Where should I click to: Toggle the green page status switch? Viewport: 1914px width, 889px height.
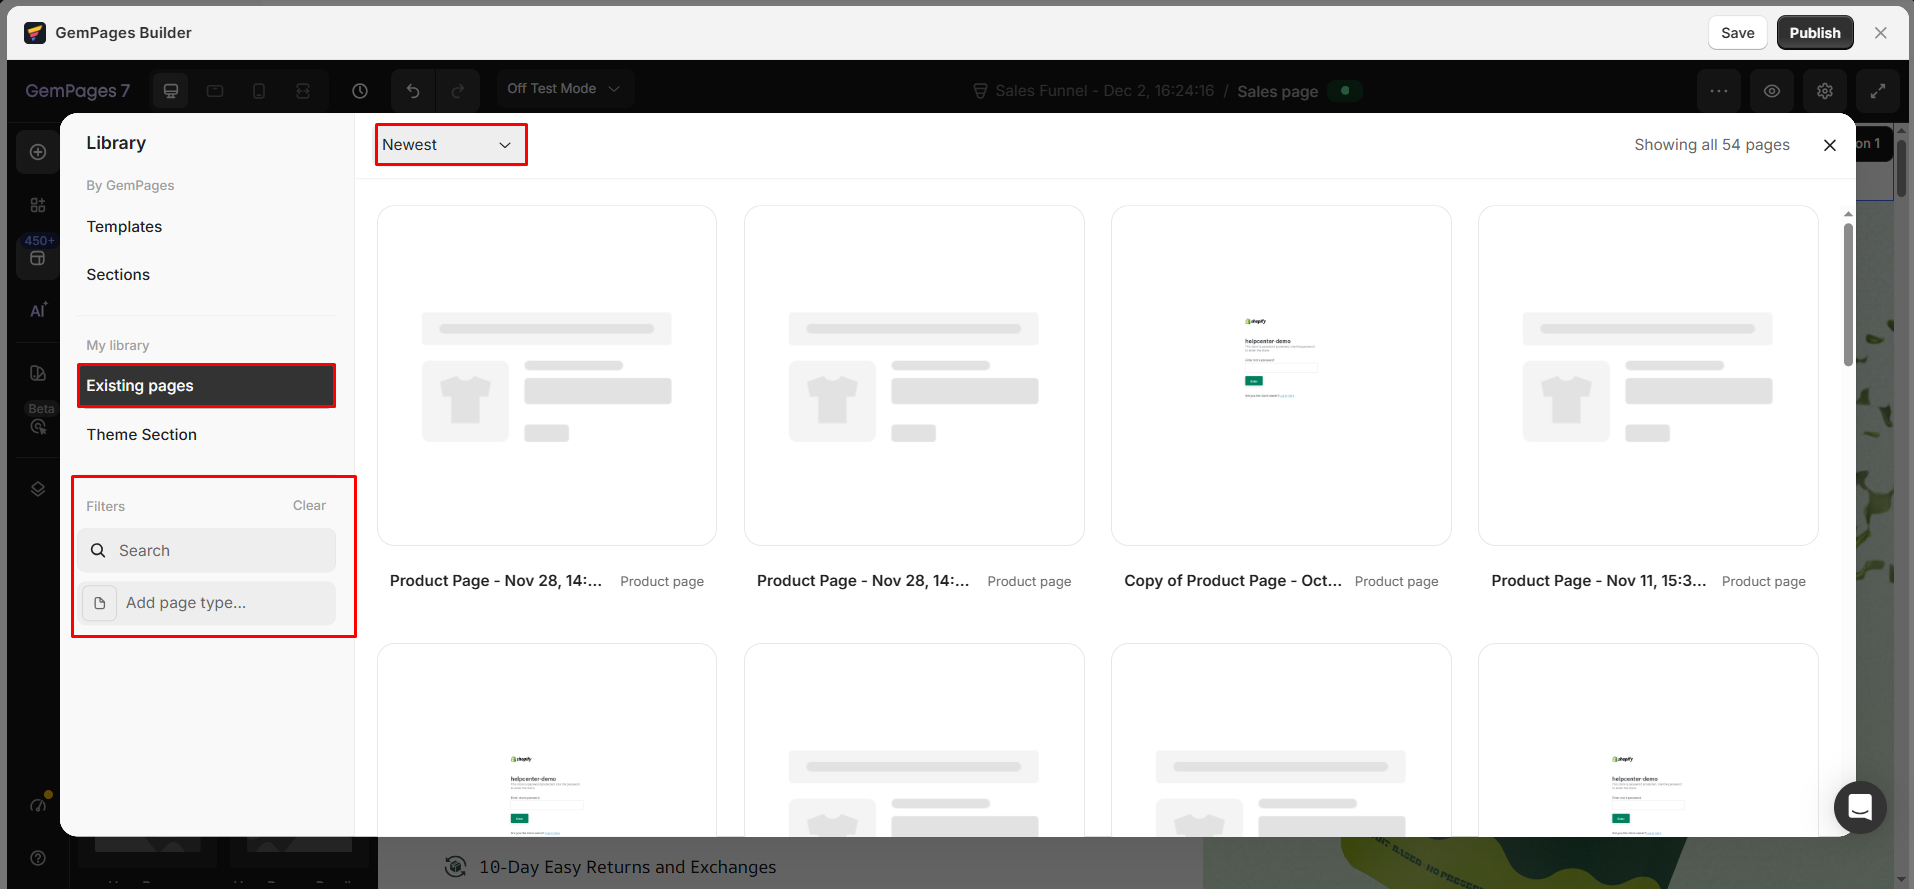click(1346, 91)
